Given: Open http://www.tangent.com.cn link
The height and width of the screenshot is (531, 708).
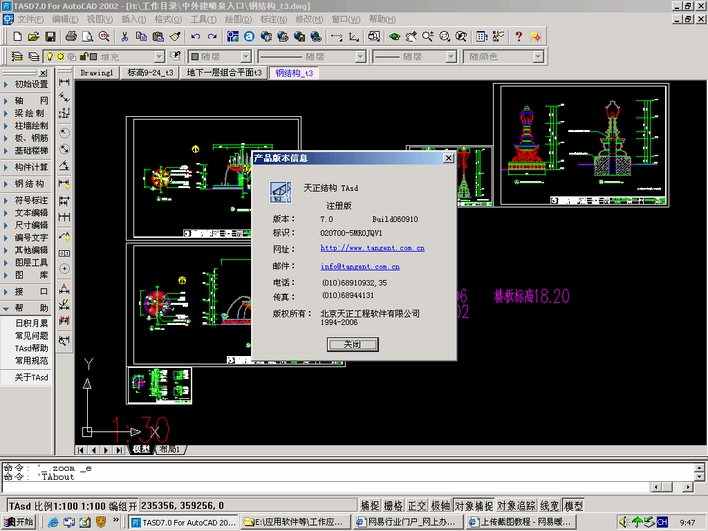Looking at the screenshot, I should click(373, 248).
